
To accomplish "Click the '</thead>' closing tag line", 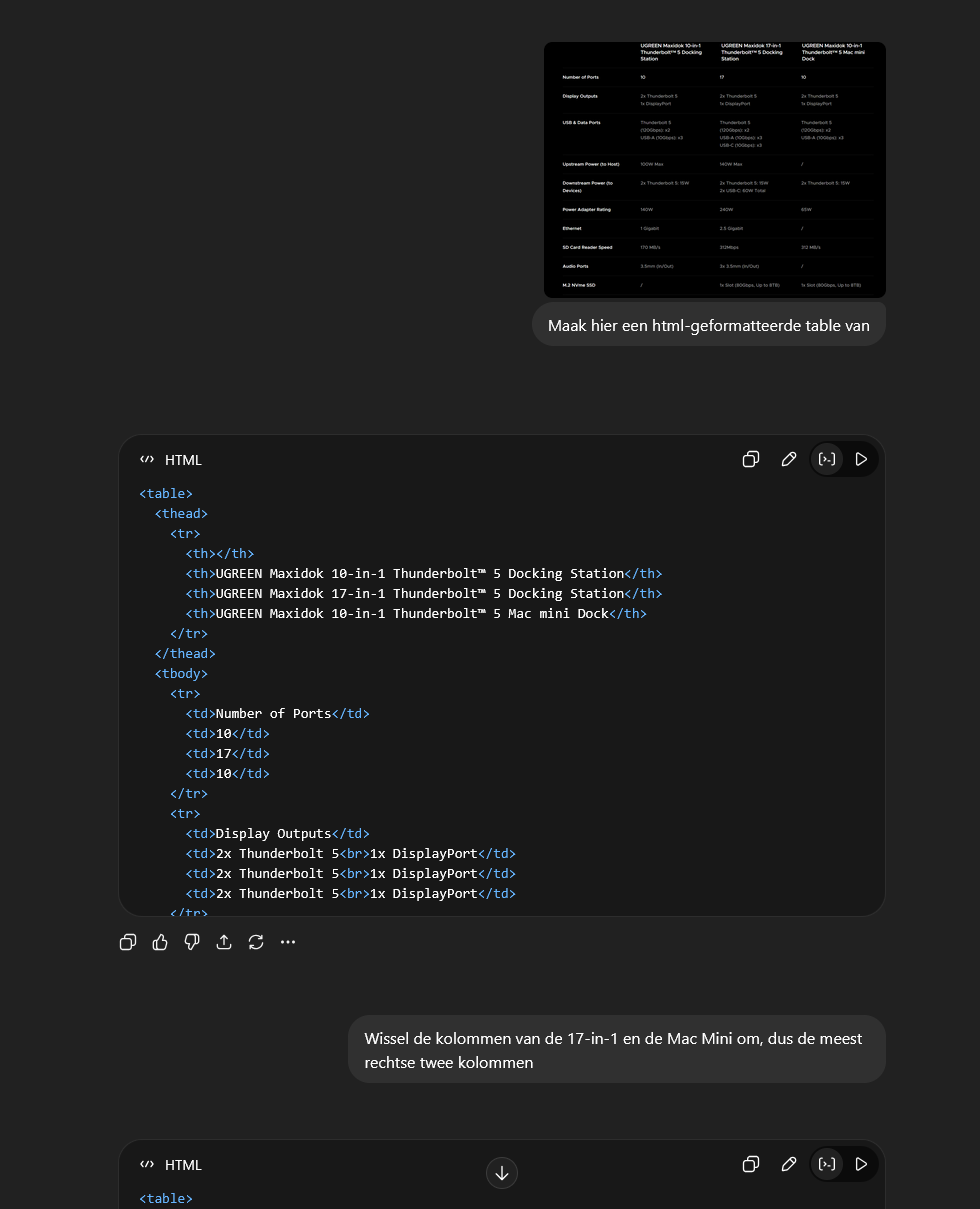I will pyautogui.click(x=185, y=653).
